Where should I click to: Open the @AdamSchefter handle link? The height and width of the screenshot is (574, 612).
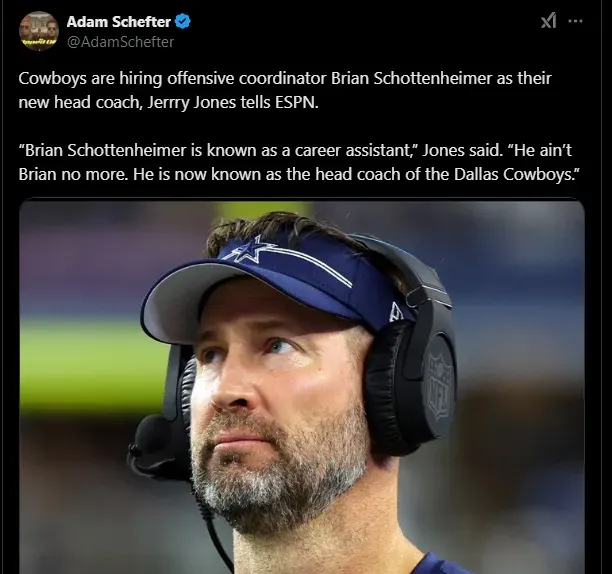click(x=121, y=42)
